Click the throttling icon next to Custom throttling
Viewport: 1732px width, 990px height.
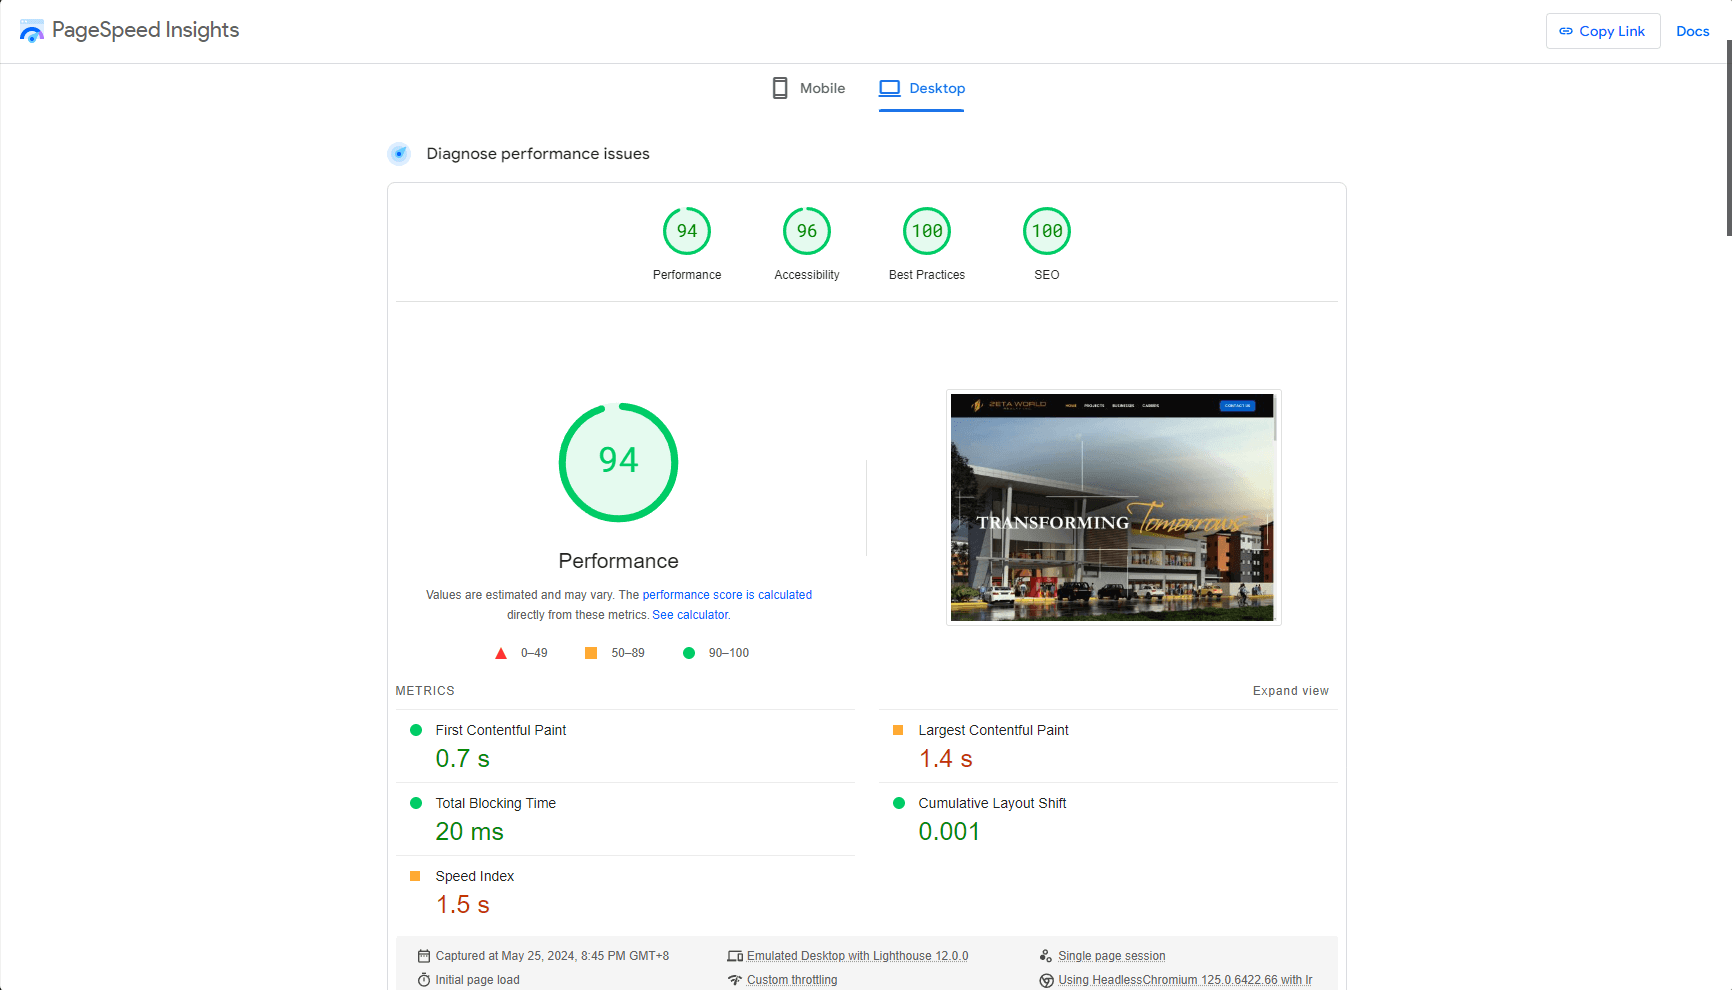coord(736,979)
